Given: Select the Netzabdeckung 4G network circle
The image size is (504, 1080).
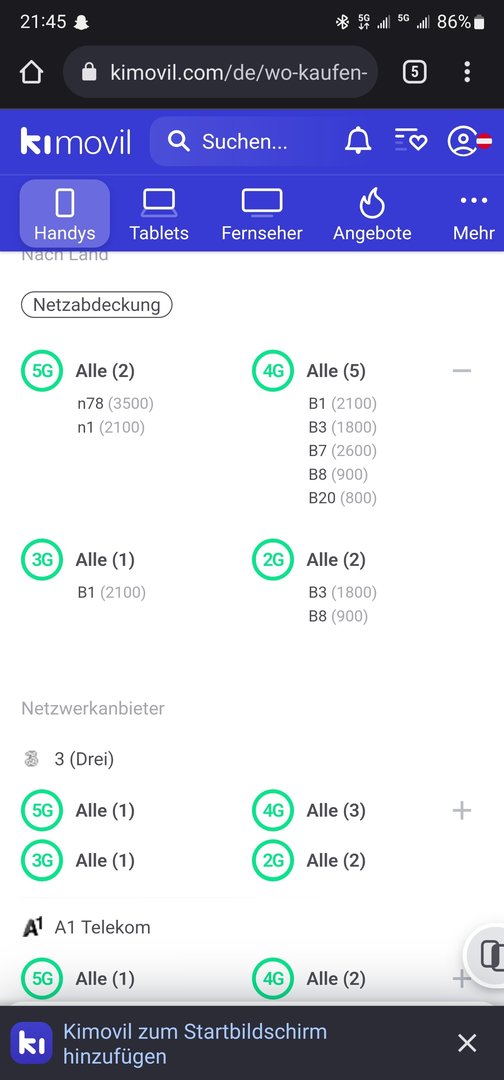Looking at the screenshot, I should pos(273,371).
